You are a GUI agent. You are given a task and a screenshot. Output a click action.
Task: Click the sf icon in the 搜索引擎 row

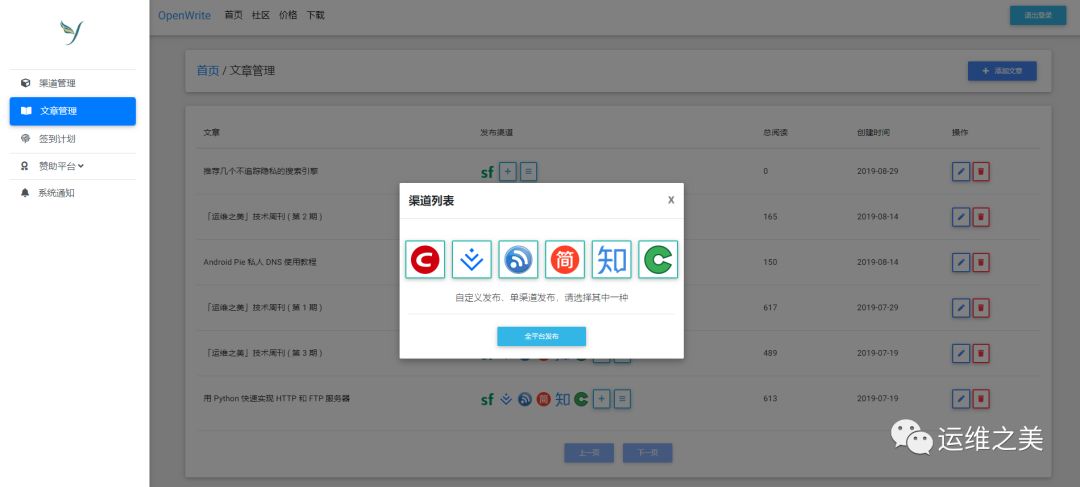[487, 172]
